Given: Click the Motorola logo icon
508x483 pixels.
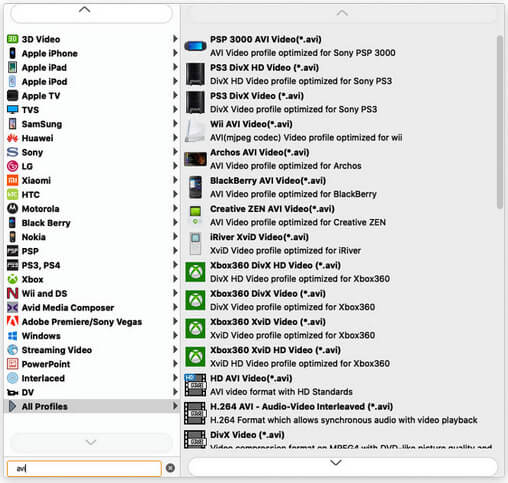Looking at the screenshot, I should pyautogui.click(x=12, y=208).
